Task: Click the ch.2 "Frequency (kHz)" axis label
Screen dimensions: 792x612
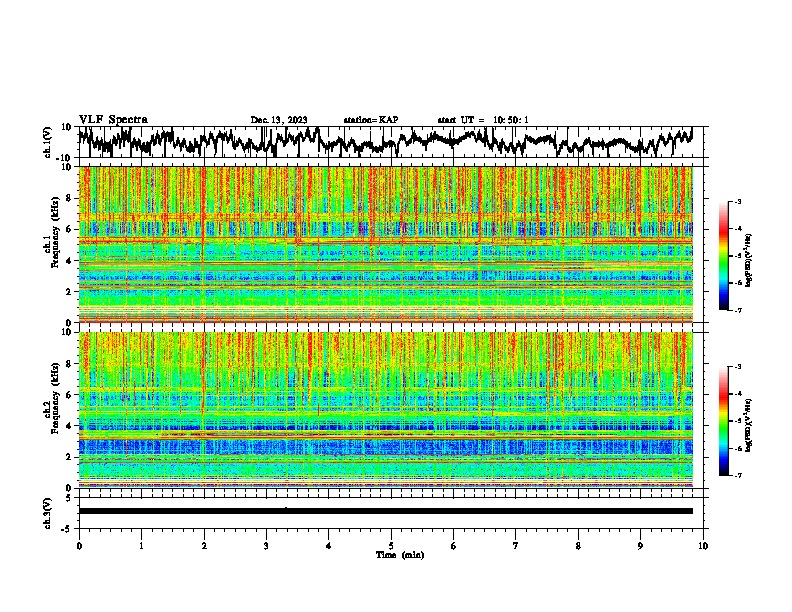Action: pos(55,398)
